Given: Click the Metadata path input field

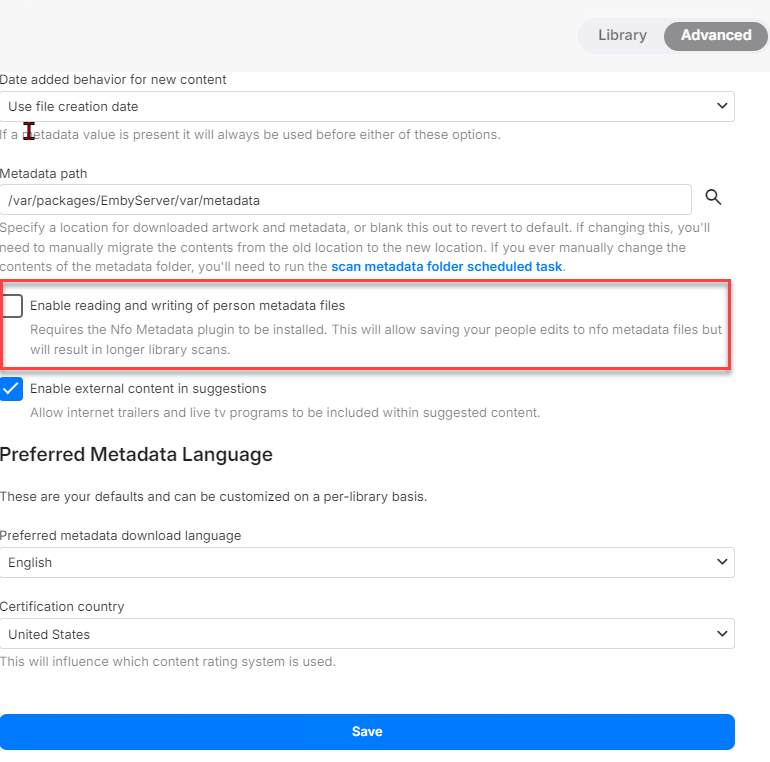Looking at the screenshot, I should [345, 200].
